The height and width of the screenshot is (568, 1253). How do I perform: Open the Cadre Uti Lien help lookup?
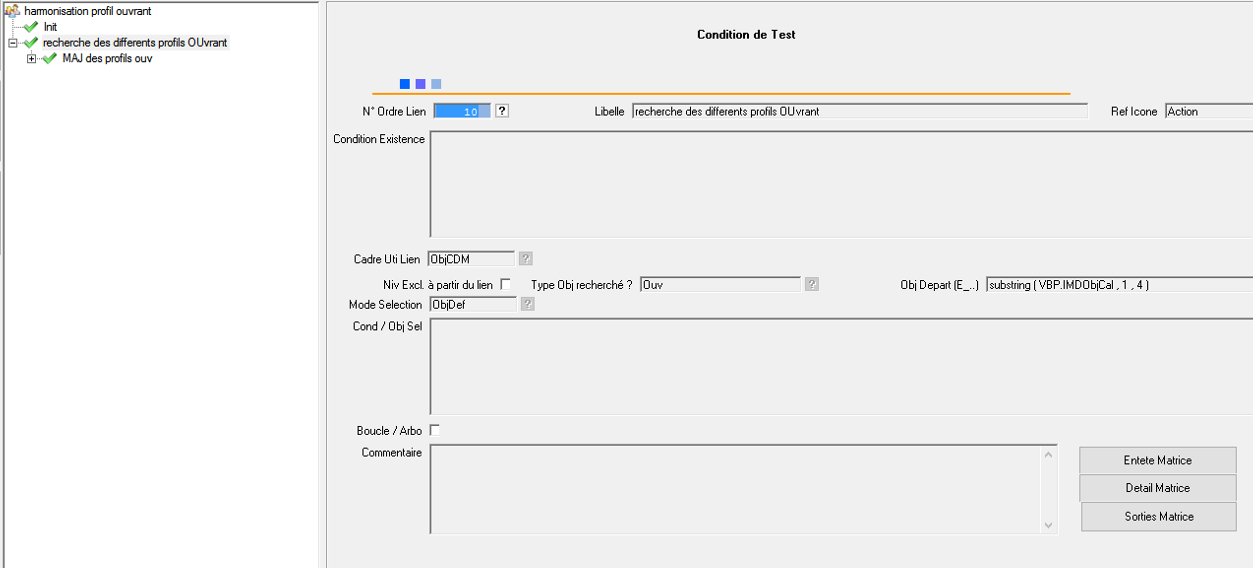coord(526,259)
